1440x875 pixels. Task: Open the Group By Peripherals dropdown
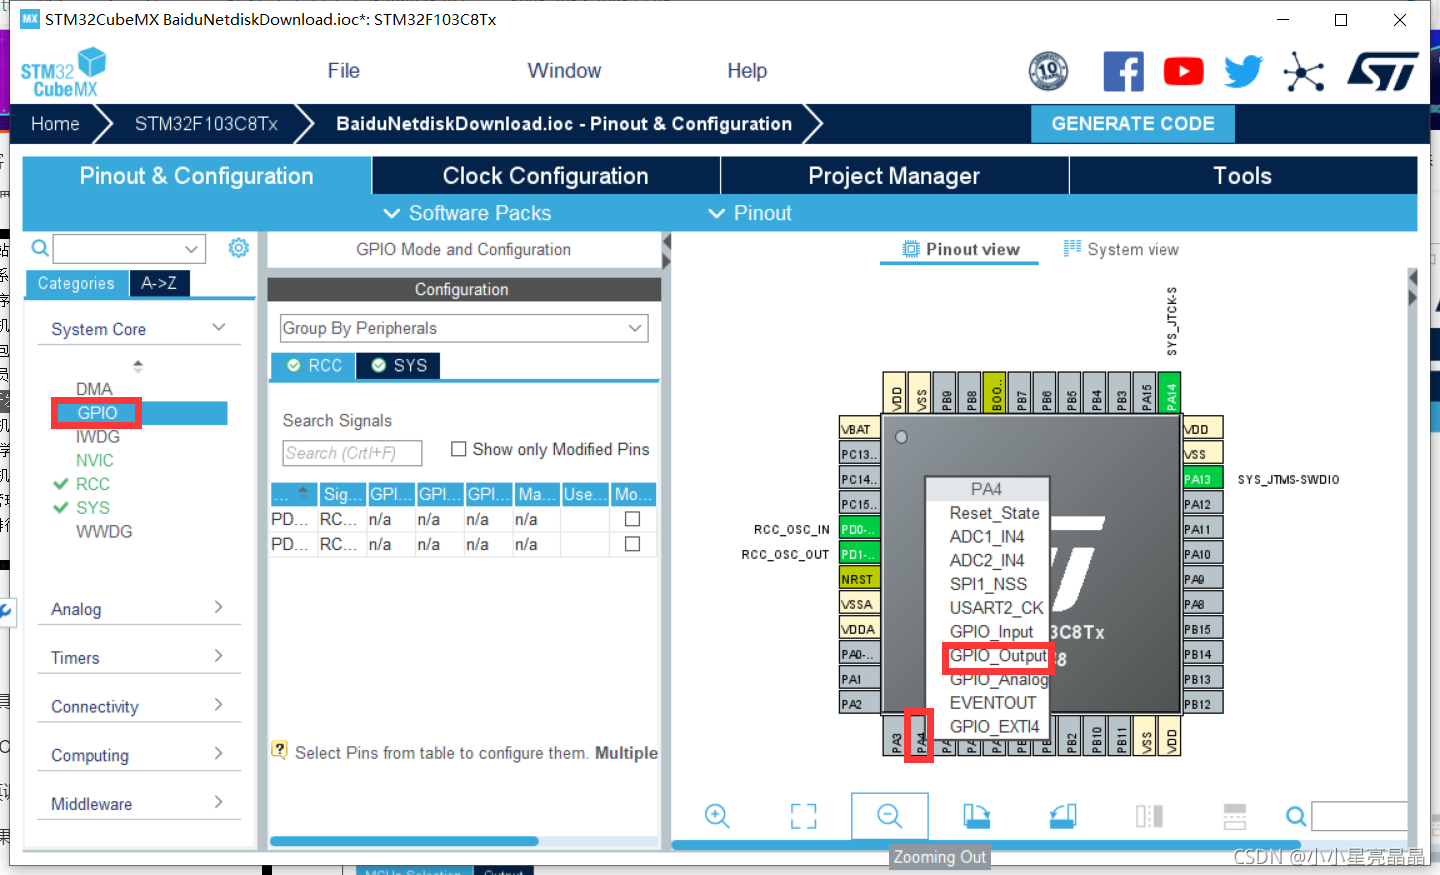[x=464, y=328]
